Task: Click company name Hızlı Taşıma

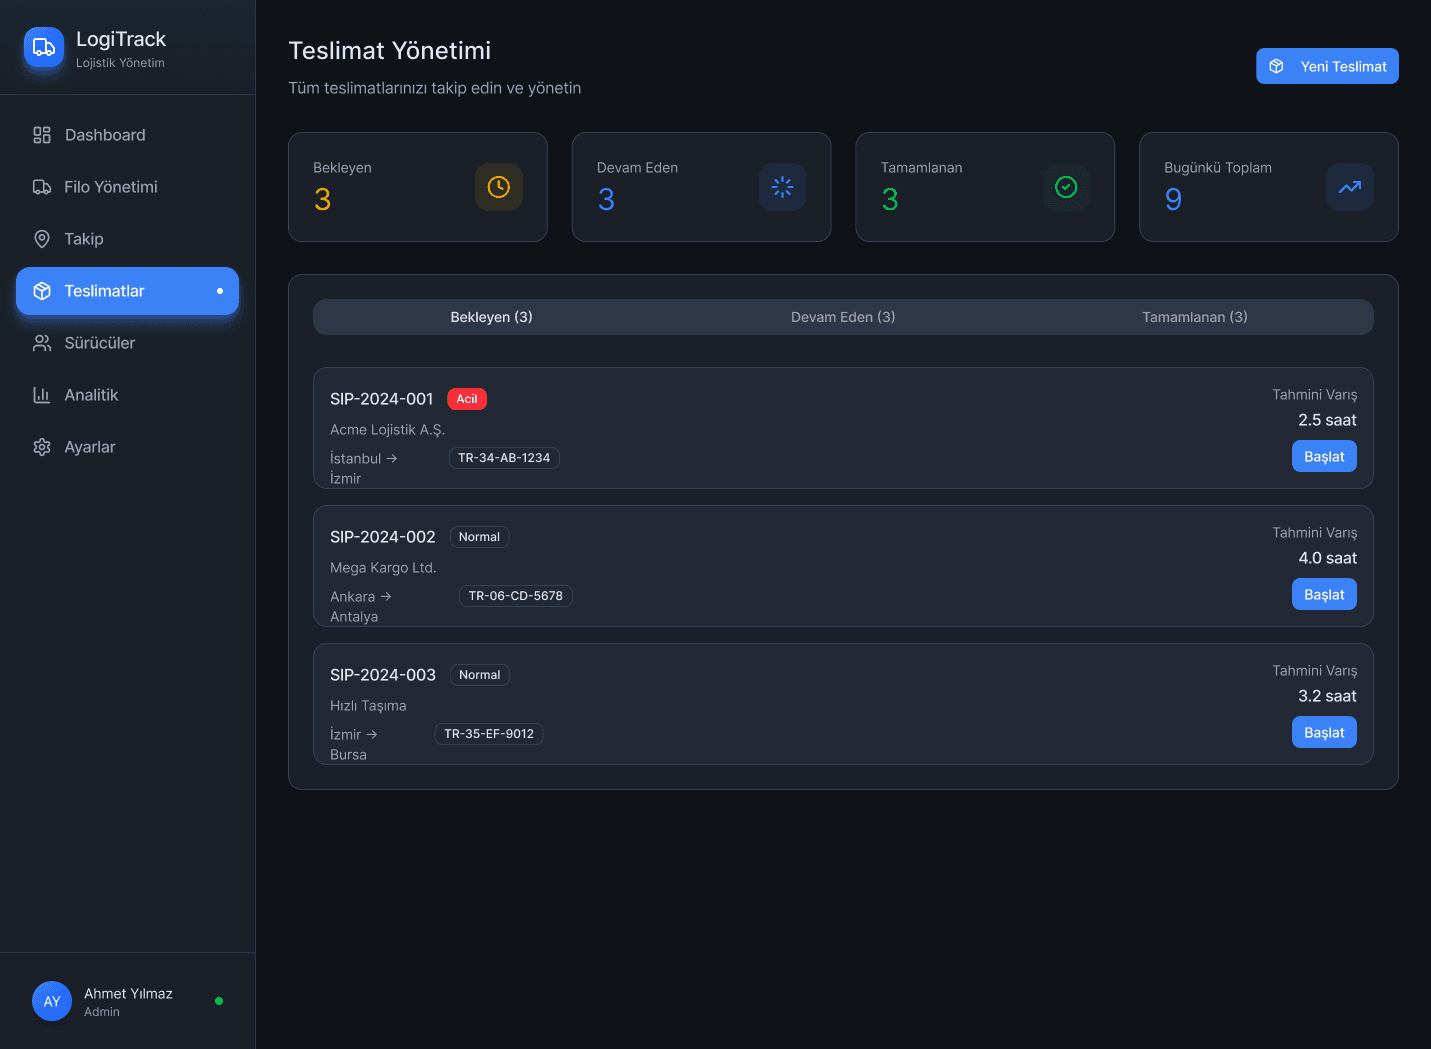Action: point(368,706)
